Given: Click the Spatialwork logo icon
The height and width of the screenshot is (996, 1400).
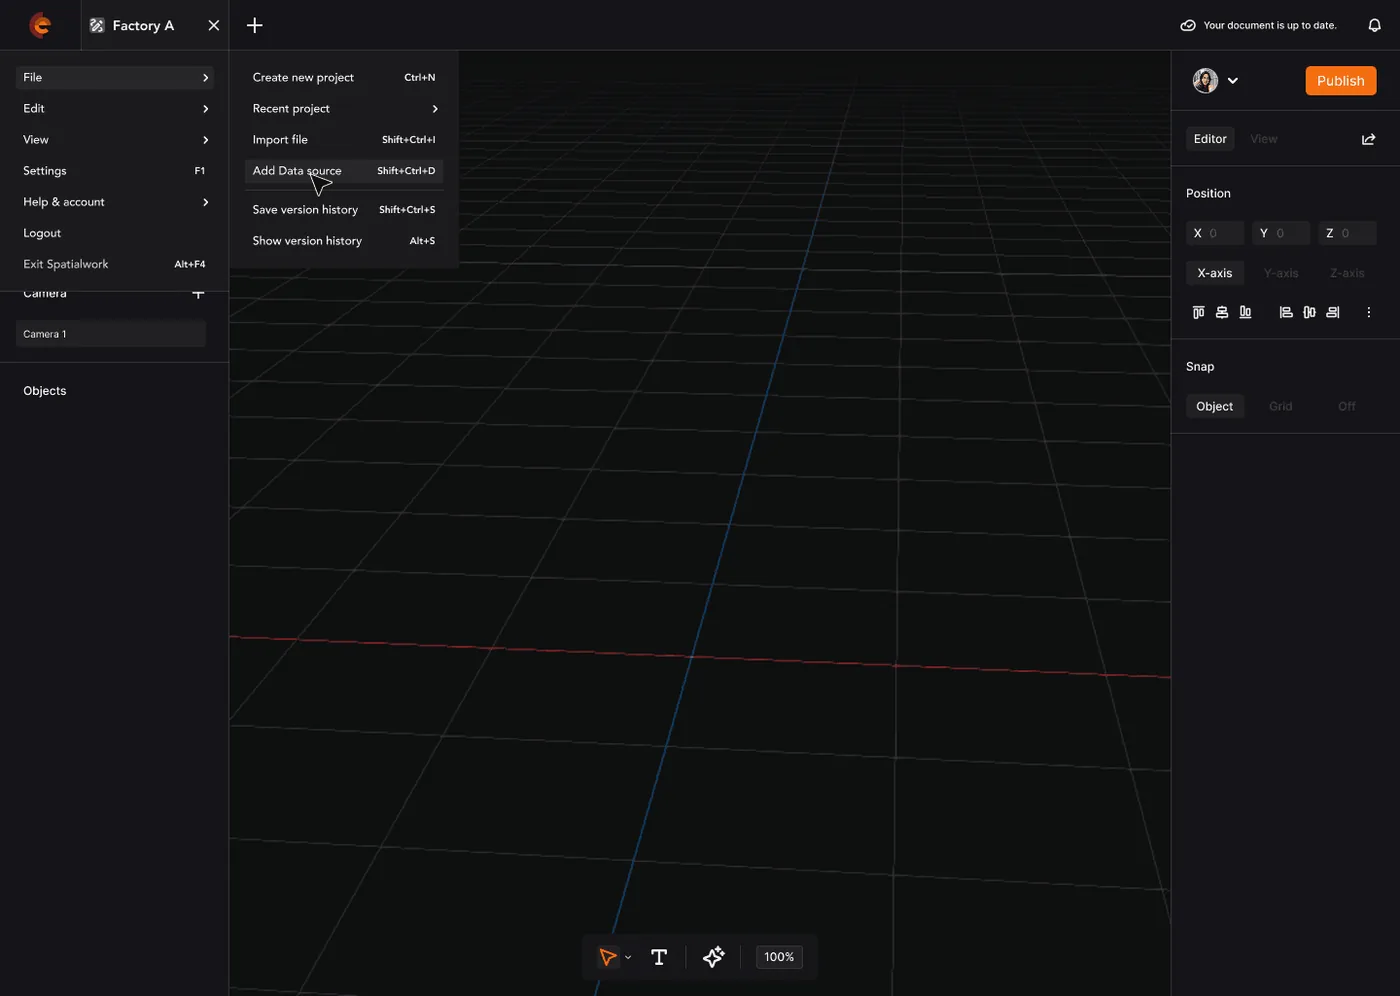Looking at the screenshot, I should coord(40,25).
